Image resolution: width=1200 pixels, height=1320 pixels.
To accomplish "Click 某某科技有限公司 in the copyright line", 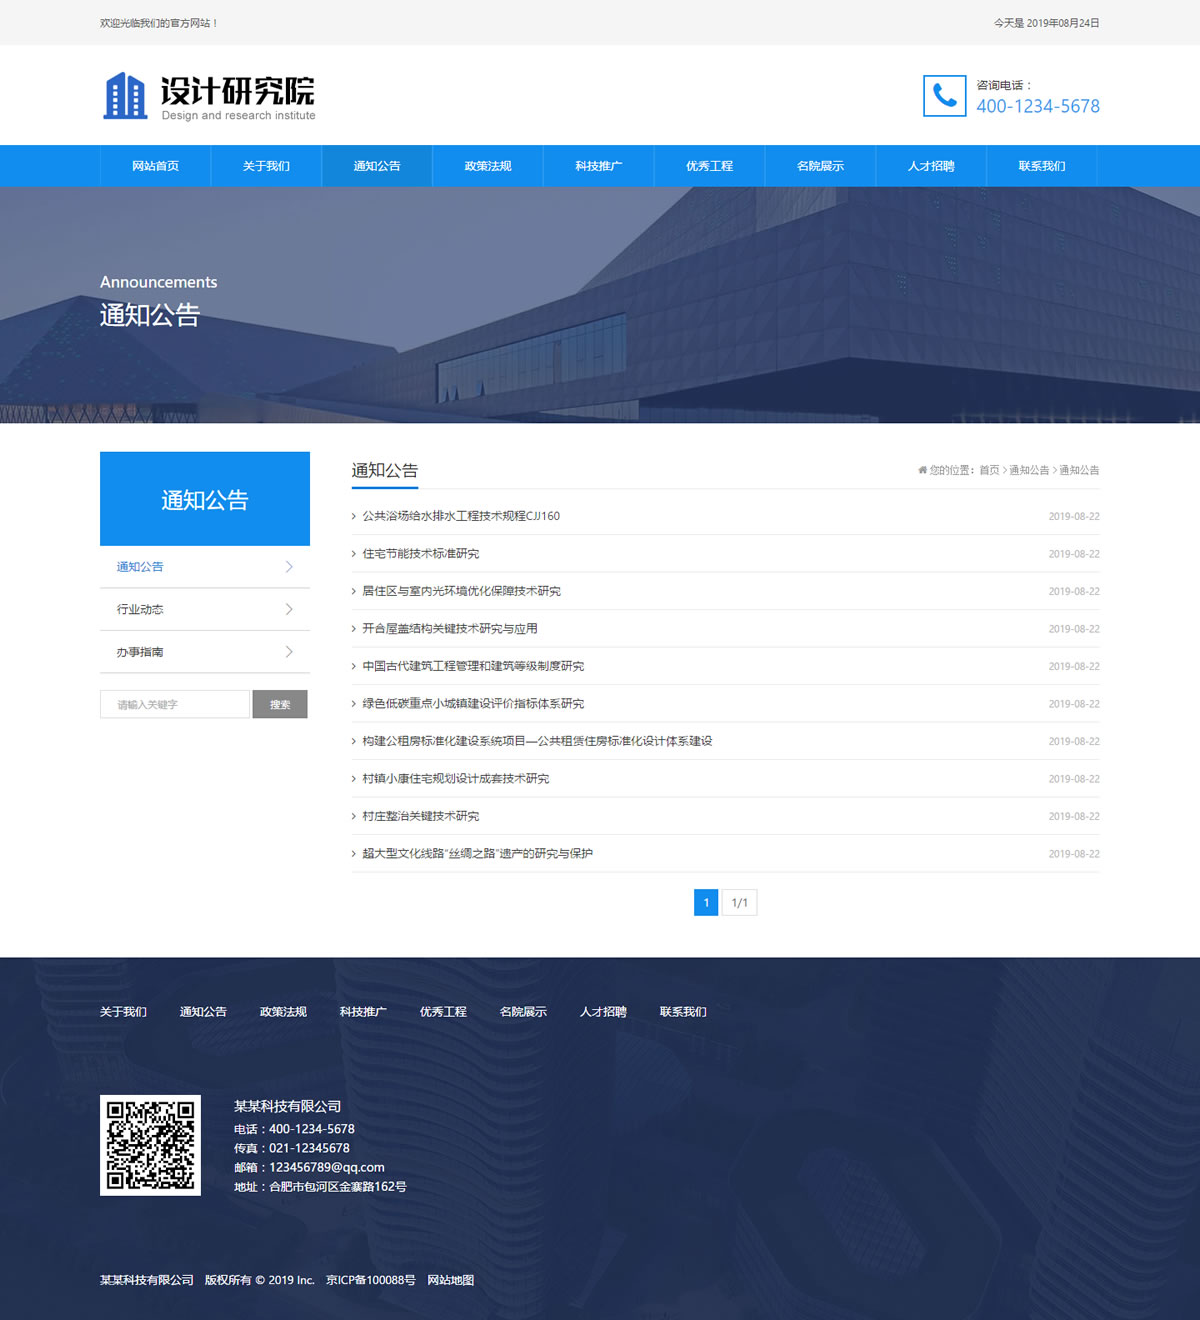I will (x=147, y=1280).
